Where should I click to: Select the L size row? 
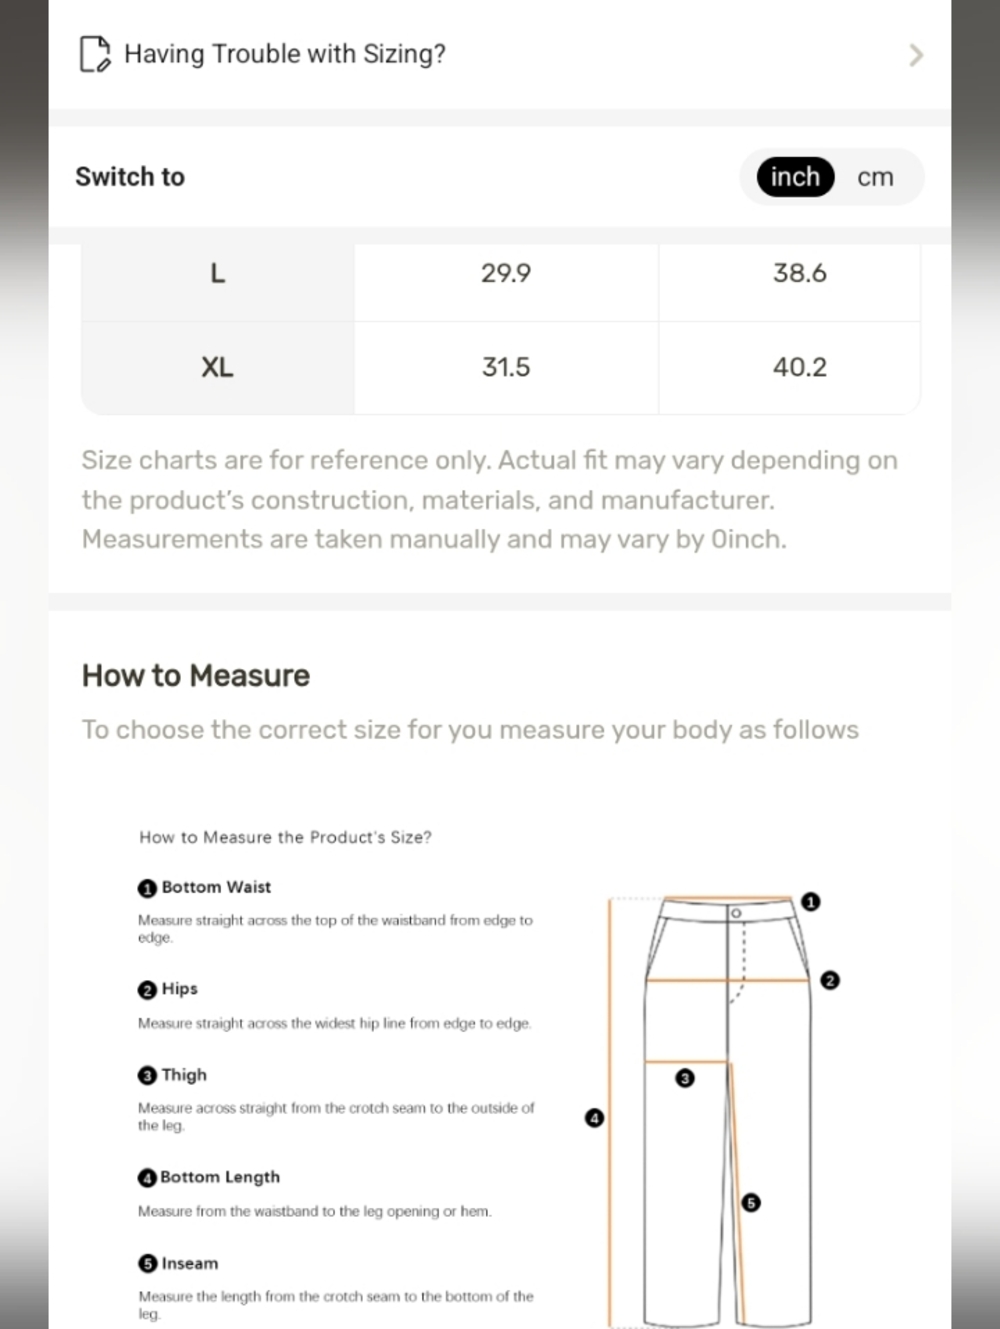tap(500, 274)
